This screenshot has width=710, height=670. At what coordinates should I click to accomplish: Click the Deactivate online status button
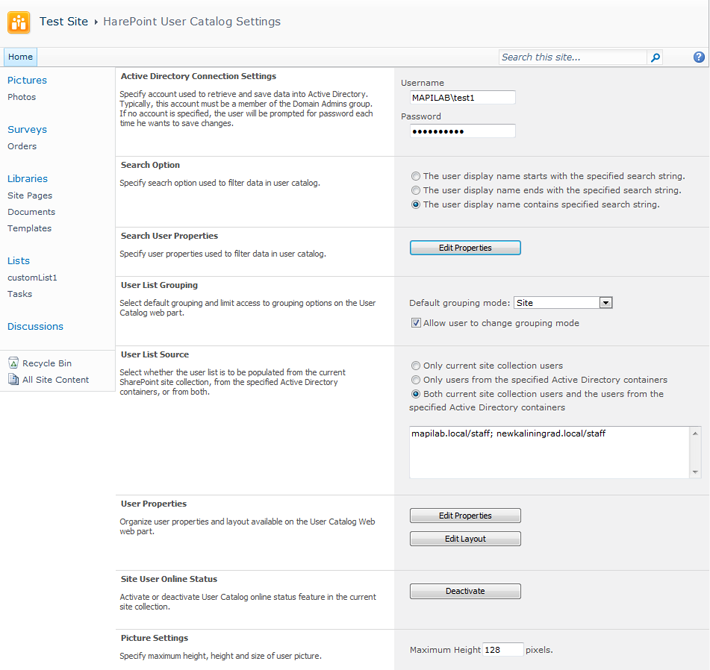click(465, 591)
